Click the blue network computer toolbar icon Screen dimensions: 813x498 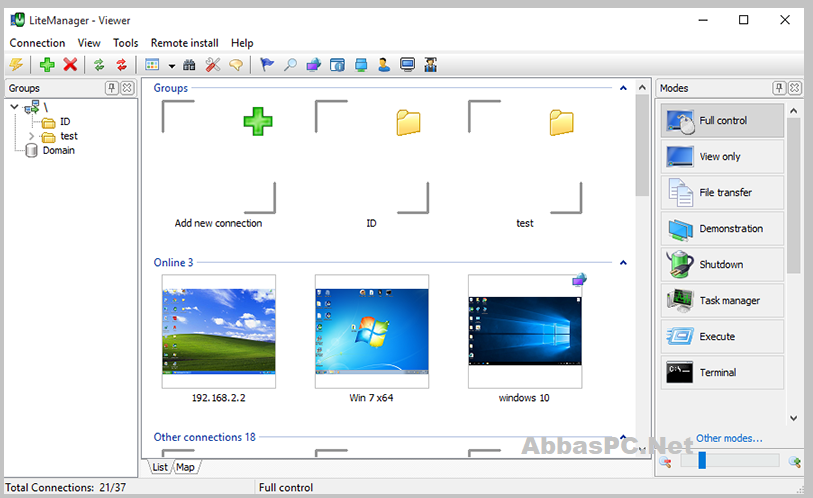[361, 65]
